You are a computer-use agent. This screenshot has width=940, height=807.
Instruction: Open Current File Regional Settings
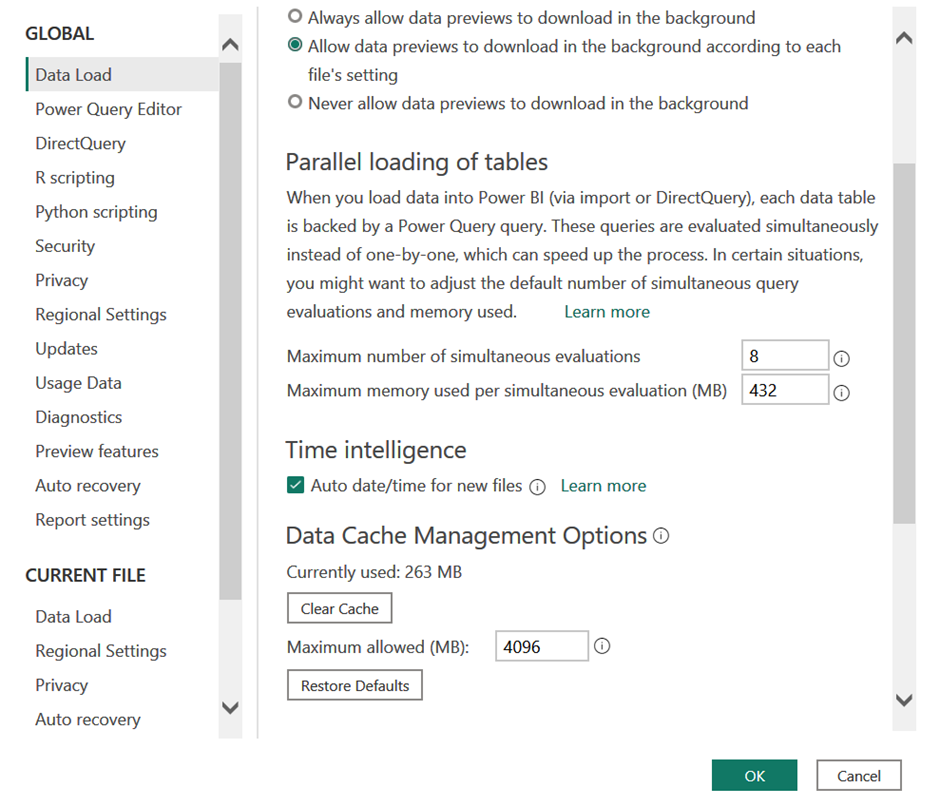(x=101, y=651)
